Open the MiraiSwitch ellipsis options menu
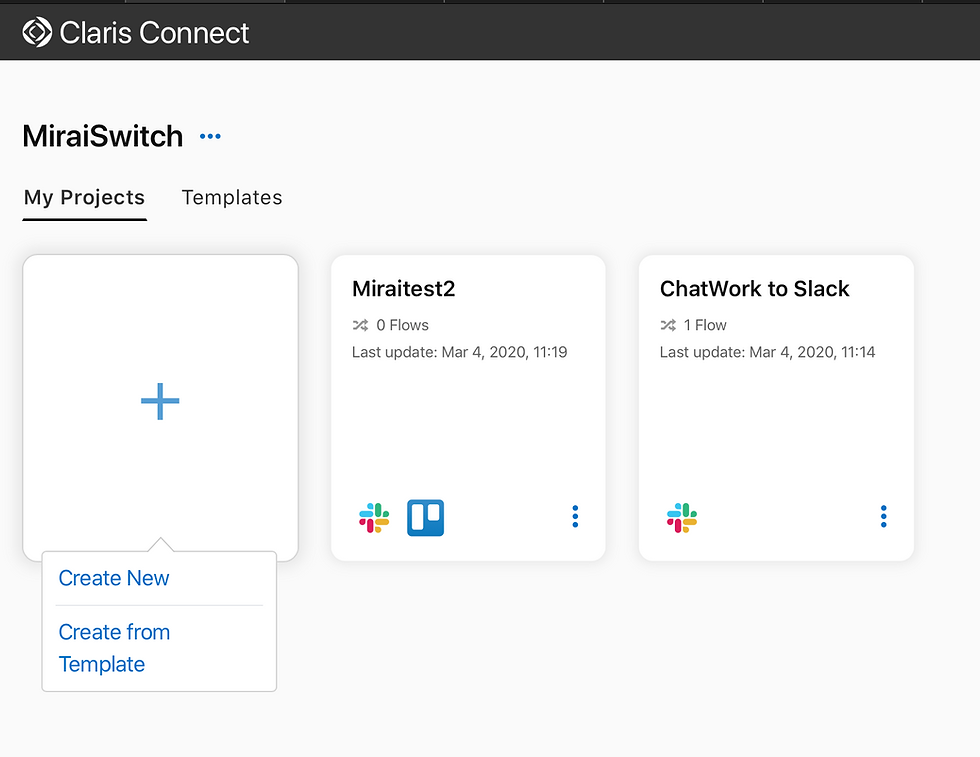980x757 pixels. click(210, 136)
